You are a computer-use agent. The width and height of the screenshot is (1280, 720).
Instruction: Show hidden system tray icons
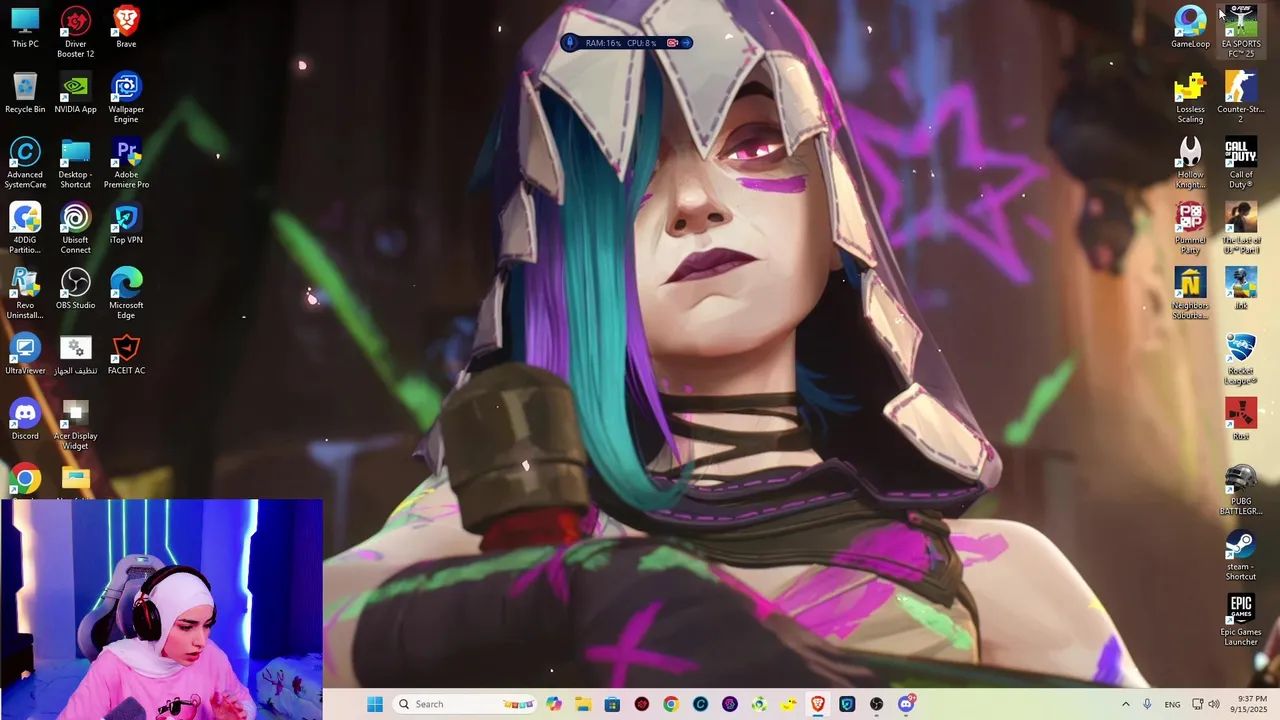(x=1125, y=704)
